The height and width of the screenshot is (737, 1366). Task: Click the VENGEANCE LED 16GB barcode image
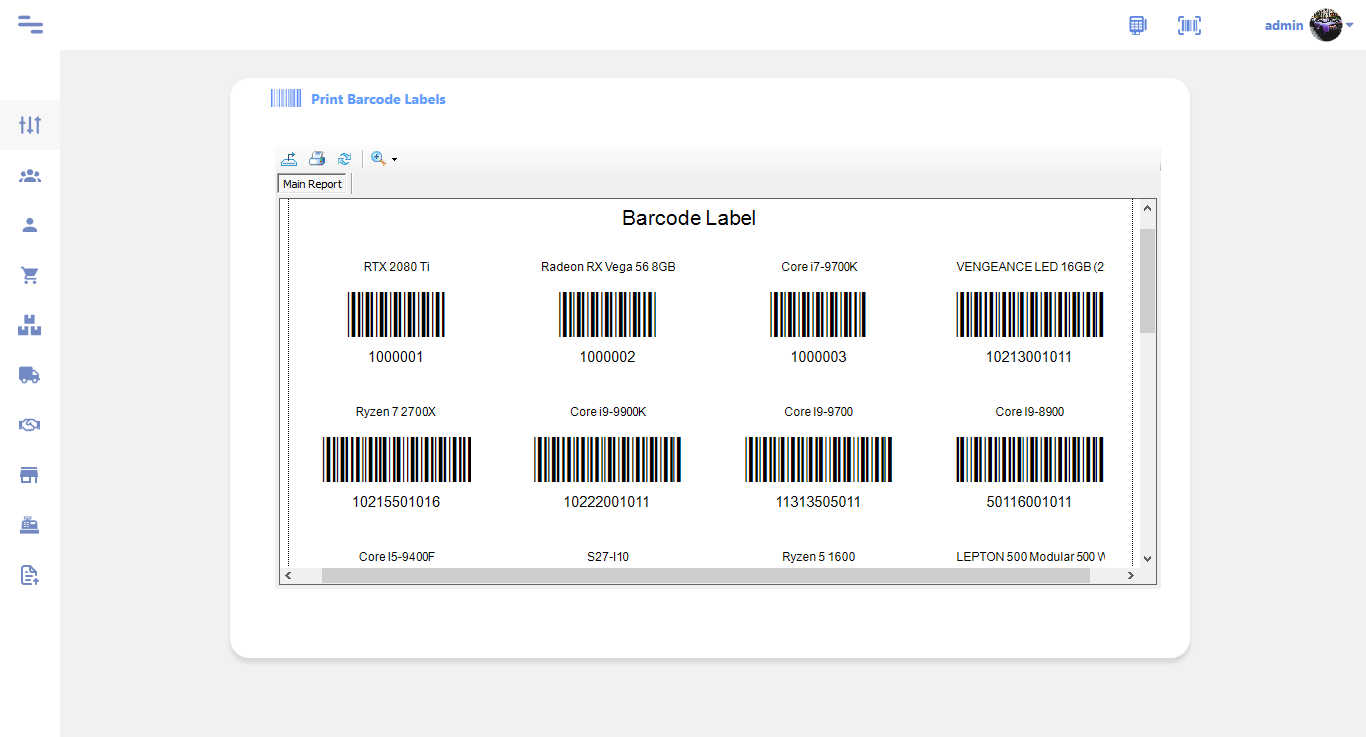[1030, 314]
